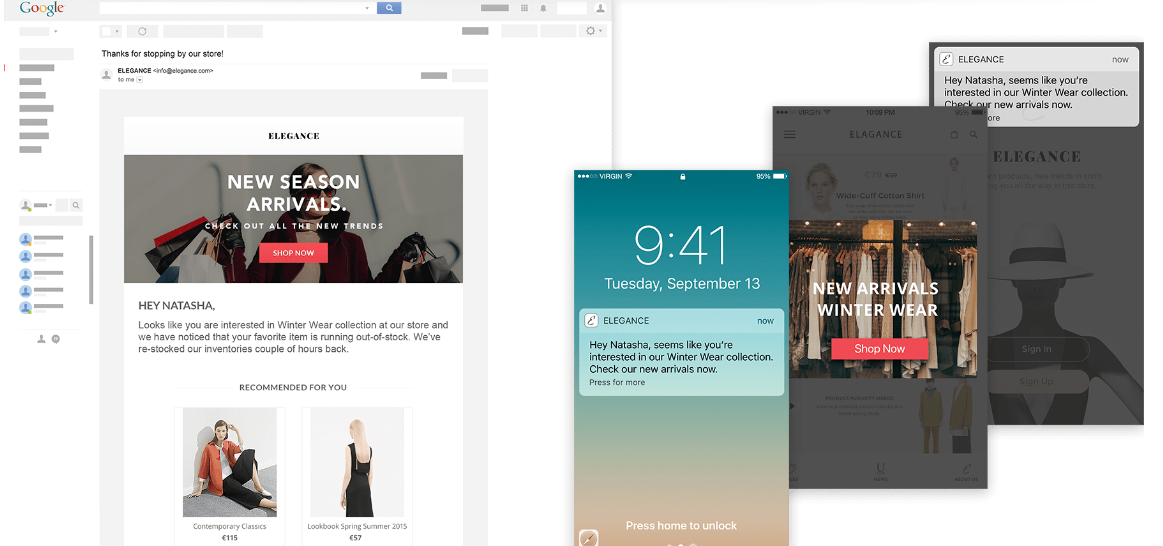Open the contacts person icon below chat list

click(42, 339)
